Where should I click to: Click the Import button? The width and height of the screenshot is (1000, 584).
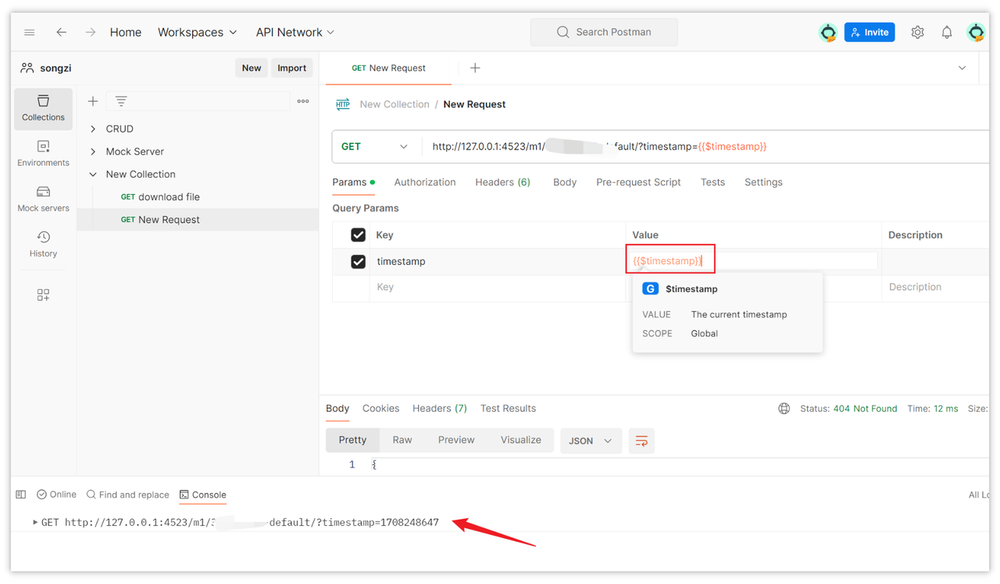click(x=291, y=68)
